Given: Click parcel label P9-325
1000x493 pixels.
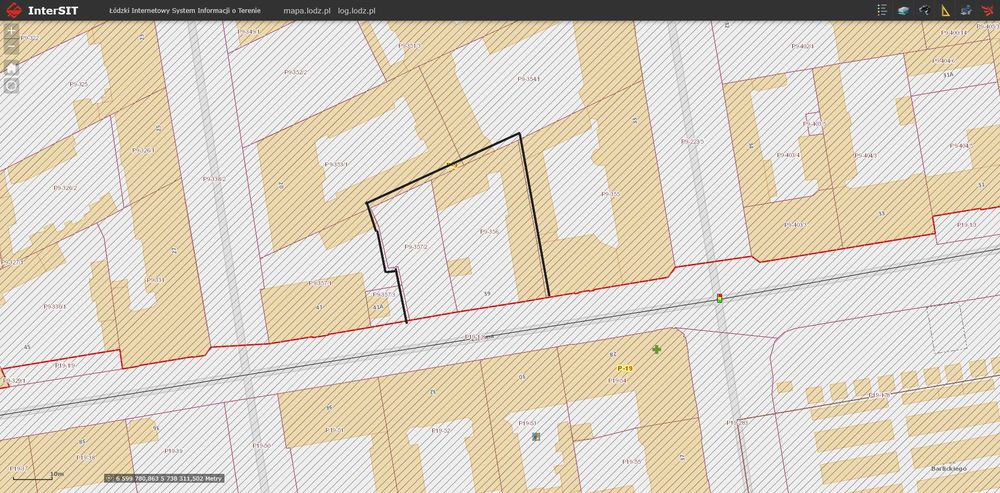Looking at the screenshot, I should 79,84.
